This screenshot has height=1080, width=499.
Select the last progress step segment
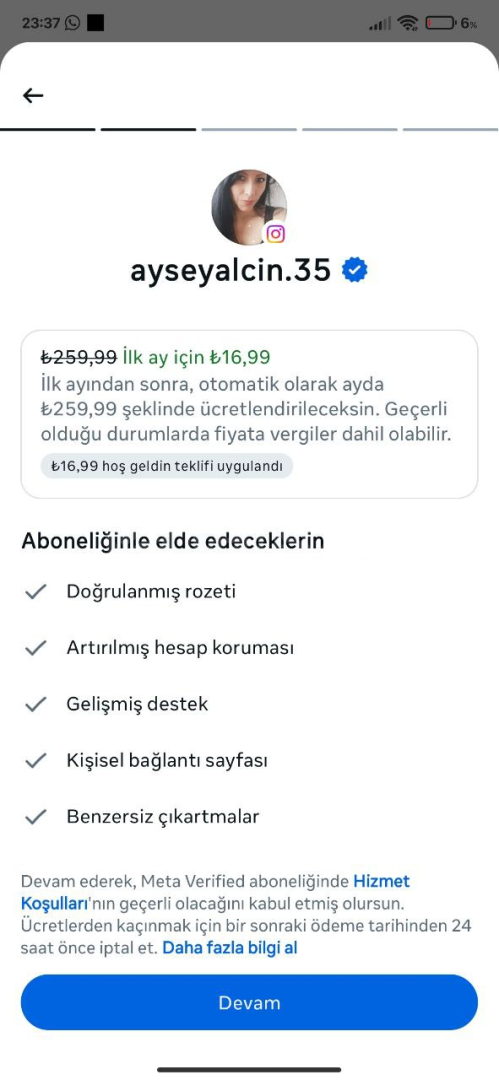[x=451, y=129]
